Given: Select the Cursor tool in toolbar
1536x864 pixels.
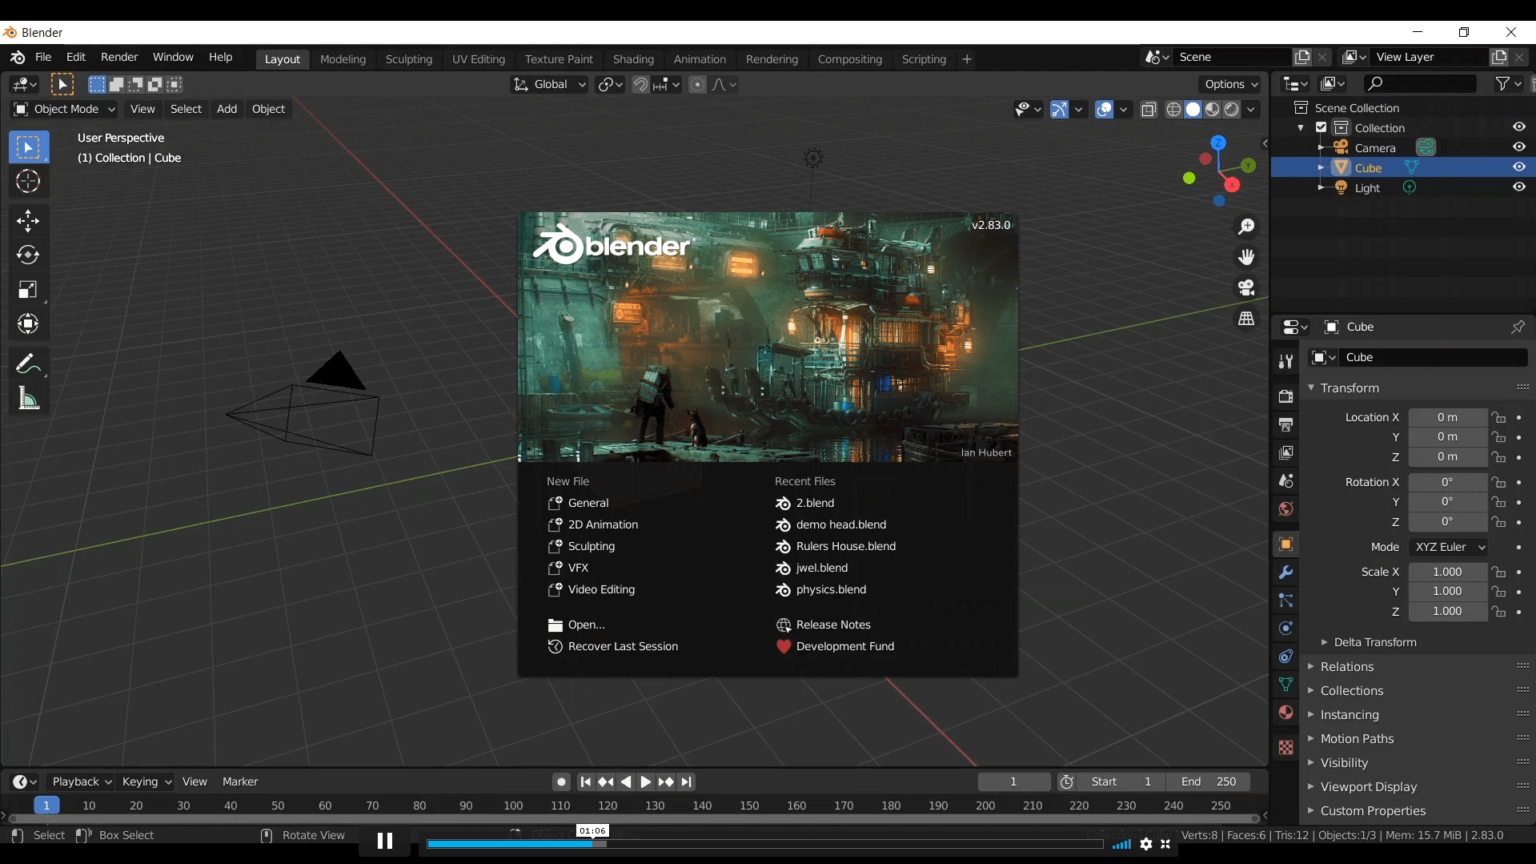Looking at the screenshot, I should click(x=28, y=181).
